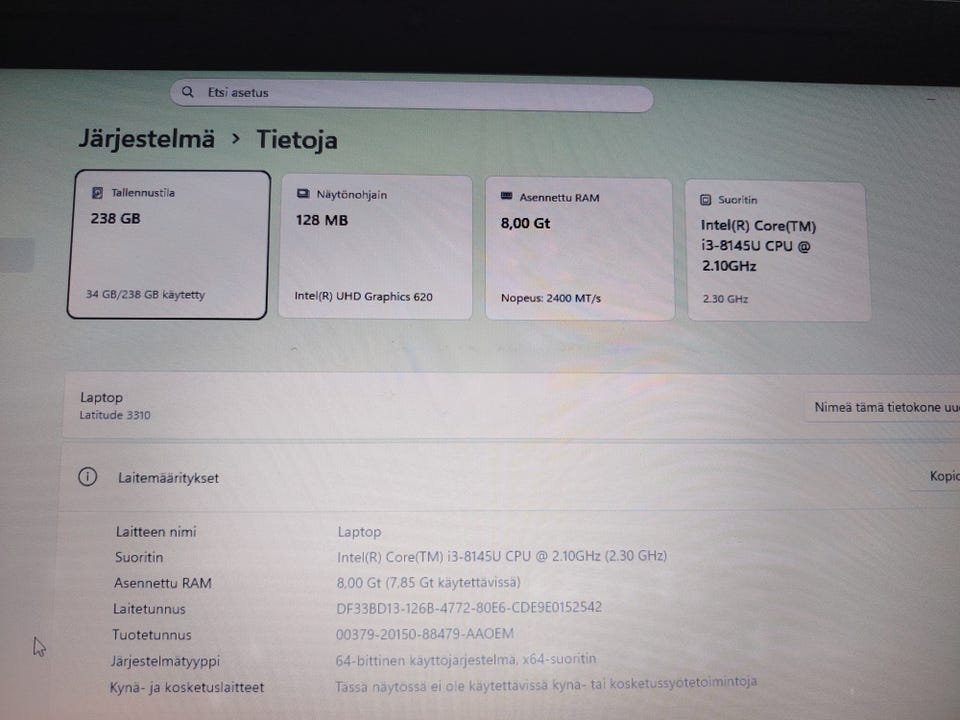Select the device ID starting with DF33BD13
The width and height of the screenshot is (960, 720).
469,607
